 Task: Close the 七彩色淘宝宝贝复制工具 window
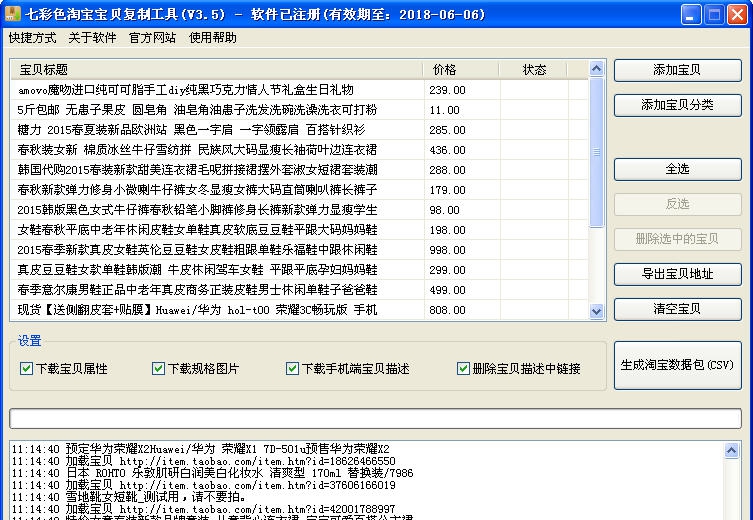coord(737,14)
